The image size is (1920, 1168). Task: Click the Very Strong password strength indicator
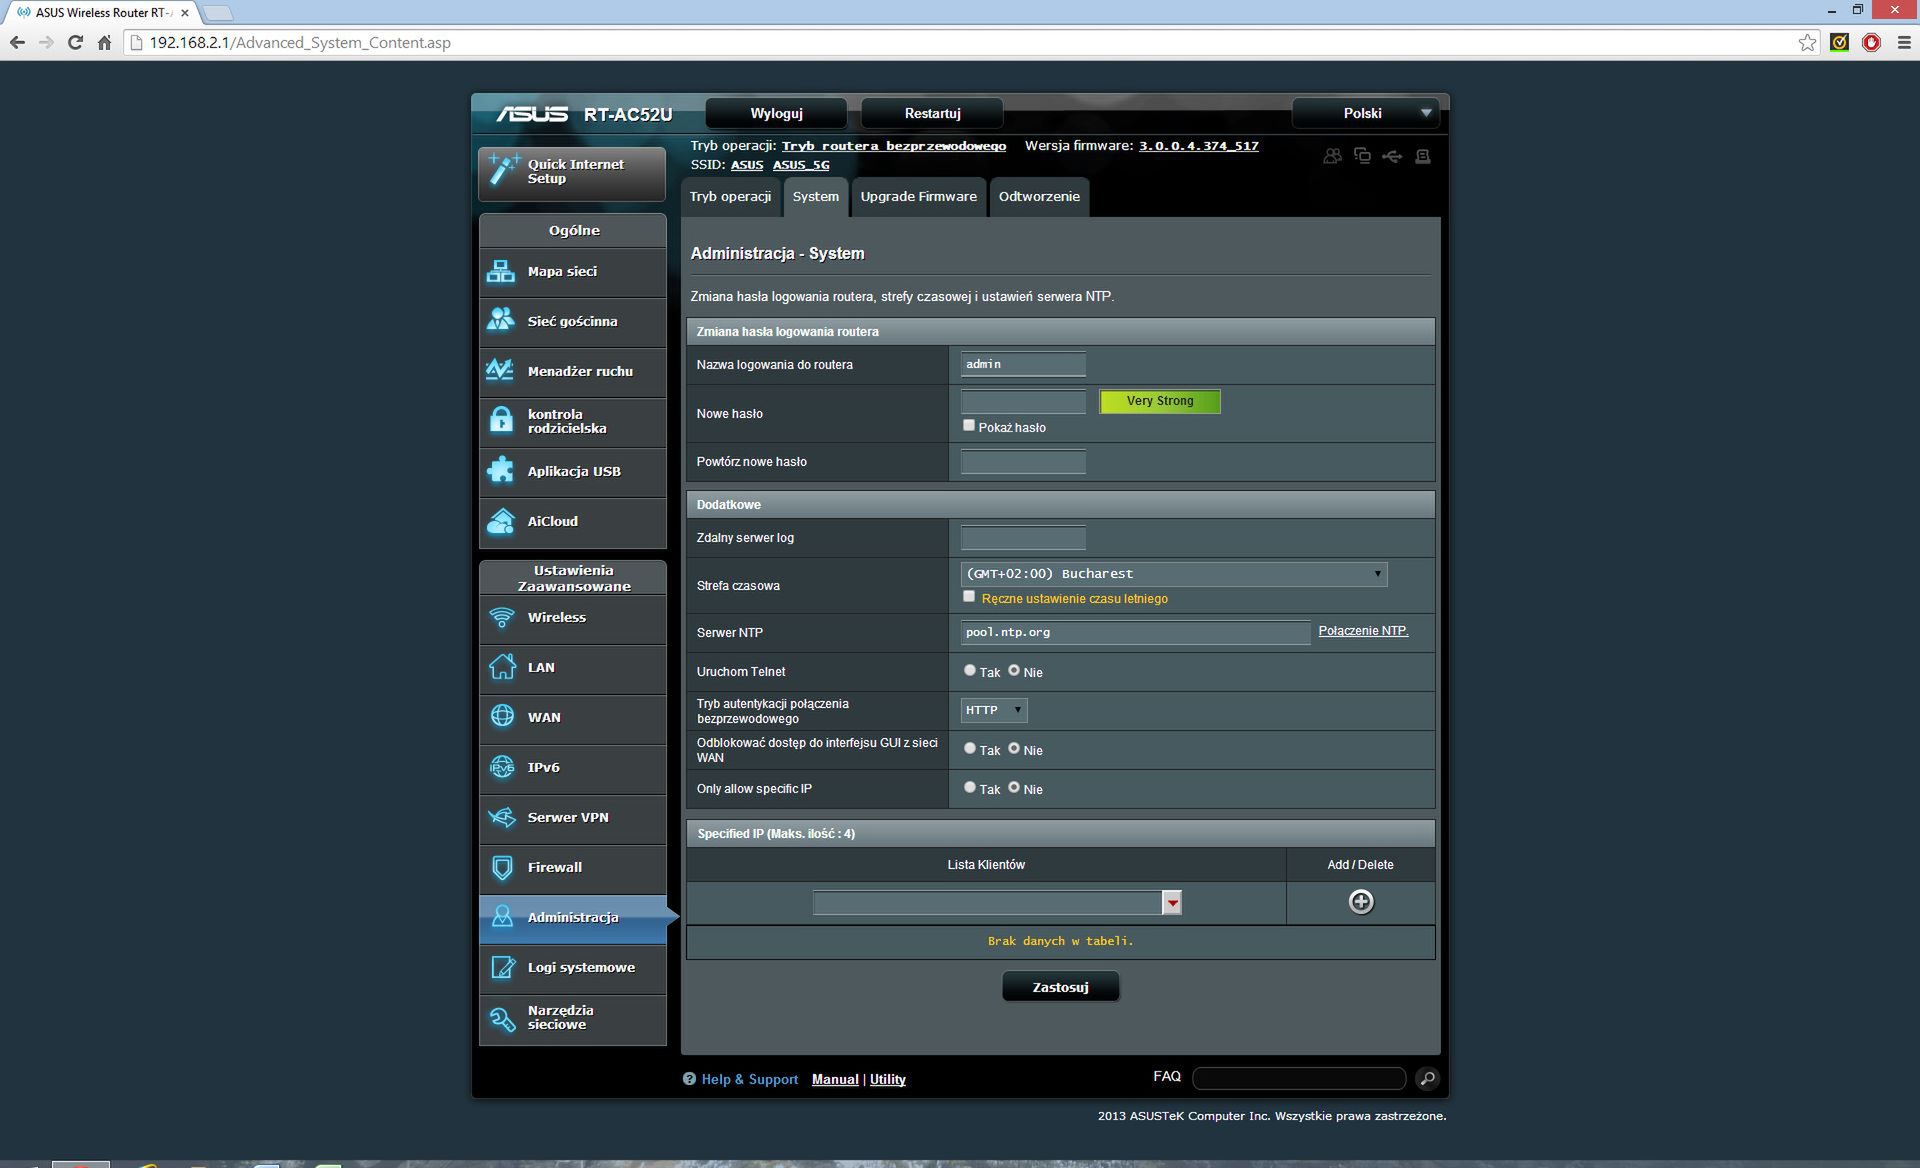click(x=1160, y=401)
